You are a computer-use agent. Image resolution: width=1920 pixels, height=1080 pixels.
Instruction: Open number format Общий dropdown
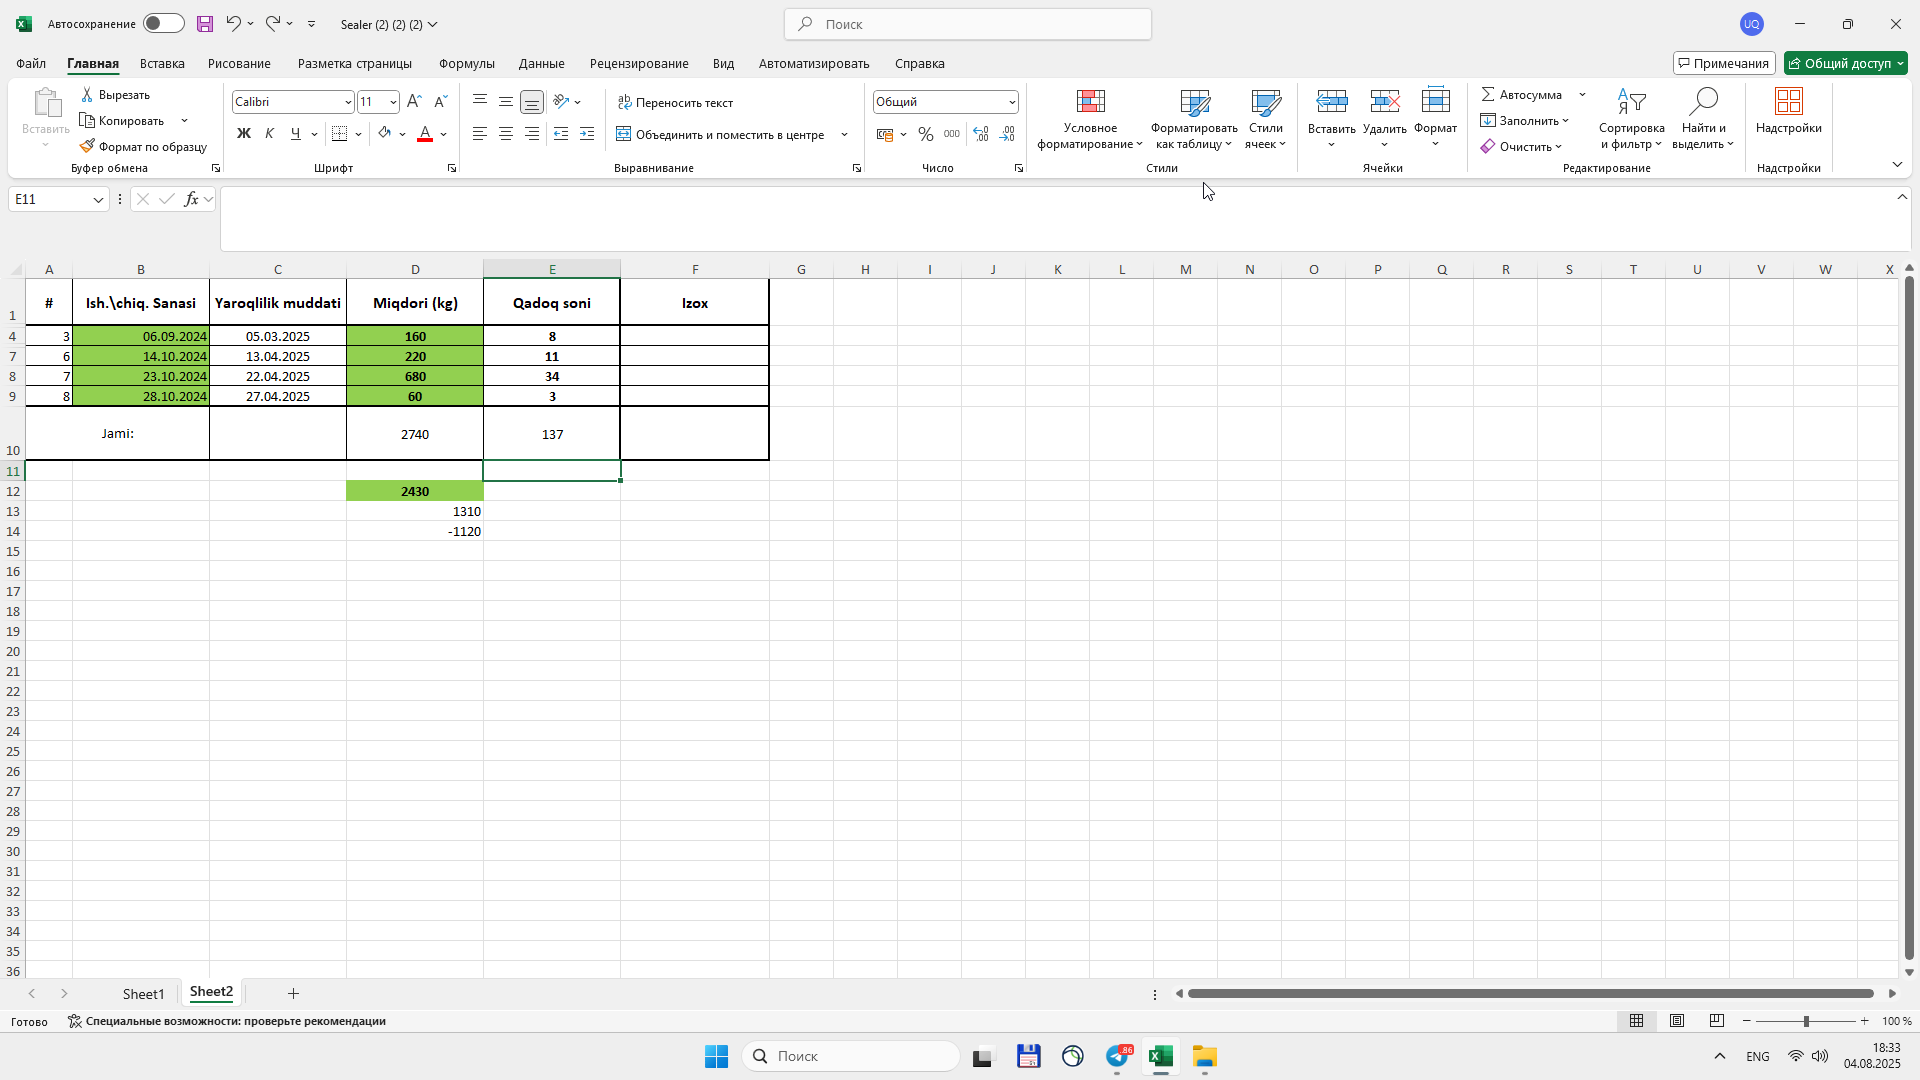(x=1012, y=102)
